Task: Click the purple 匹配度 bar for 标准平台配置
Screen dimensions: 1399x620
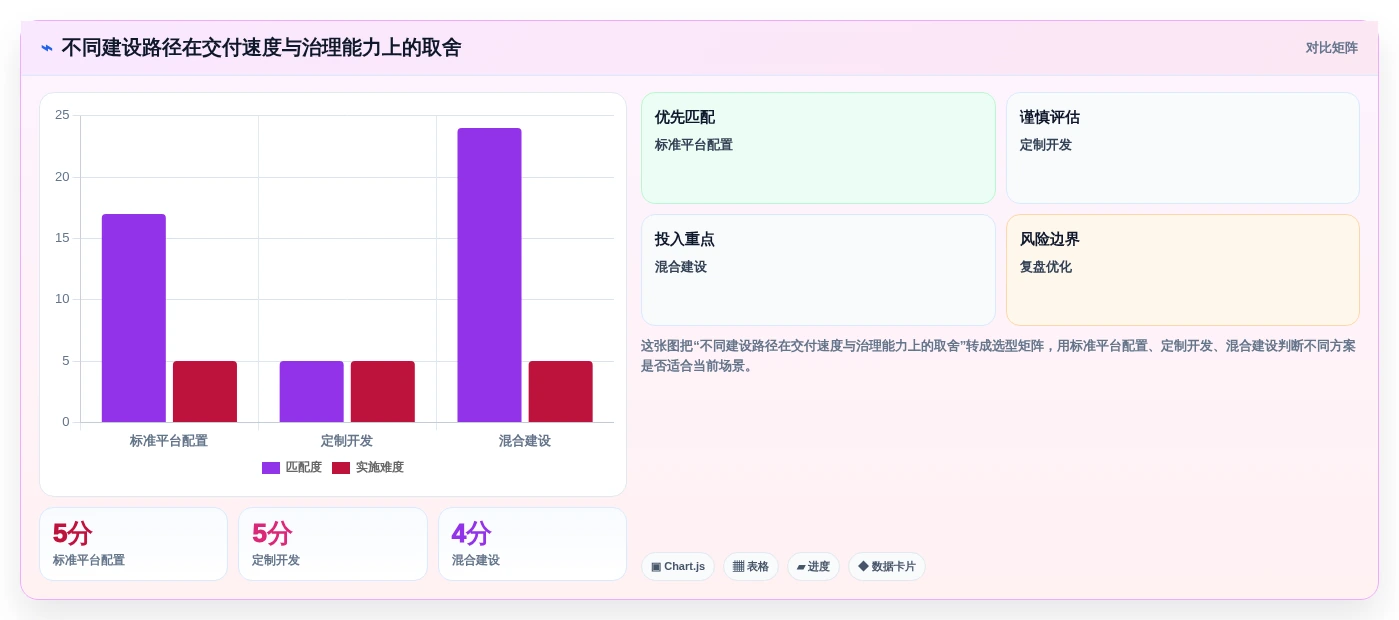Action: 134,318
